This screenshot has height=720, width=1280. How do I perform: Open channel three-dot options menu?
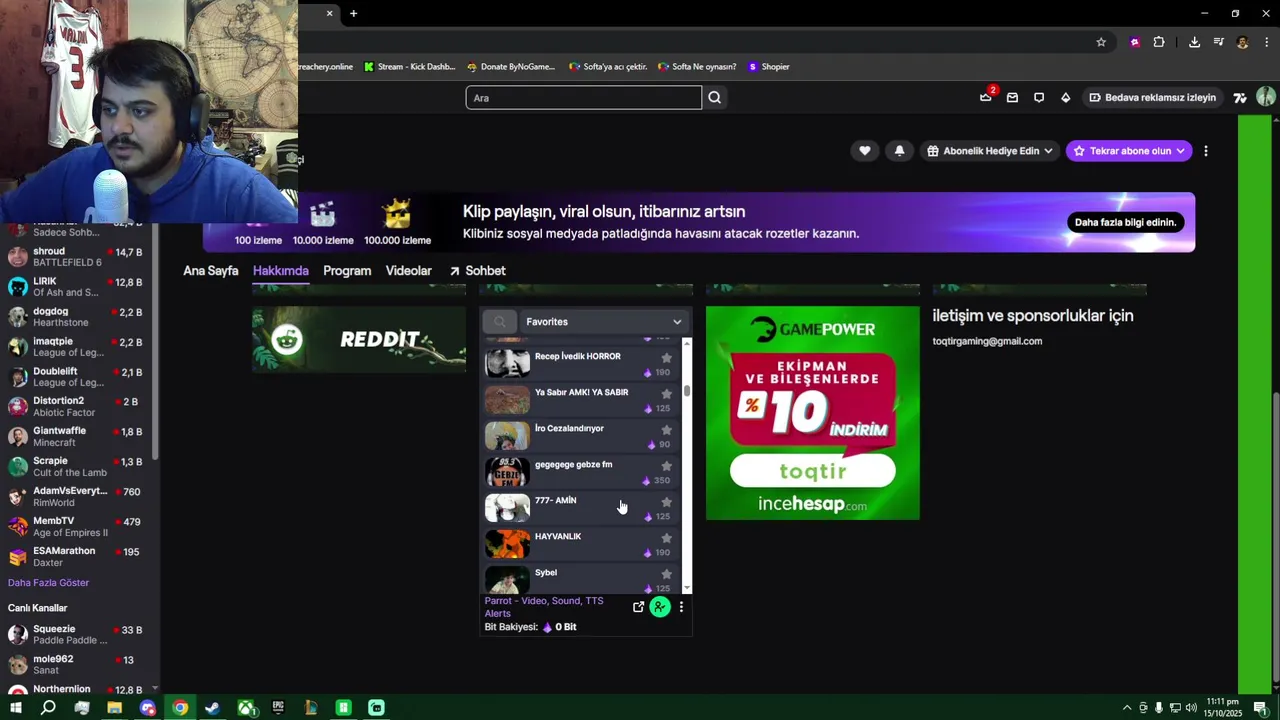(1206, 151)
